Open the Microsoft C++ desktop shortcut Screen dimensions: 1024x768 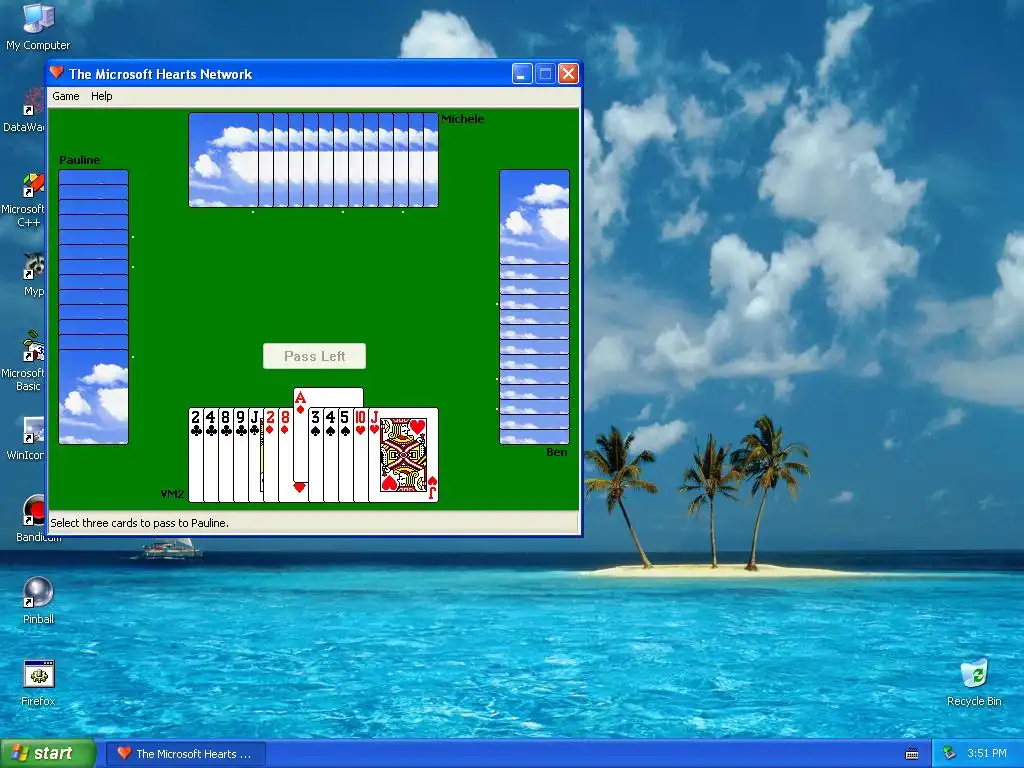point(25,199)
